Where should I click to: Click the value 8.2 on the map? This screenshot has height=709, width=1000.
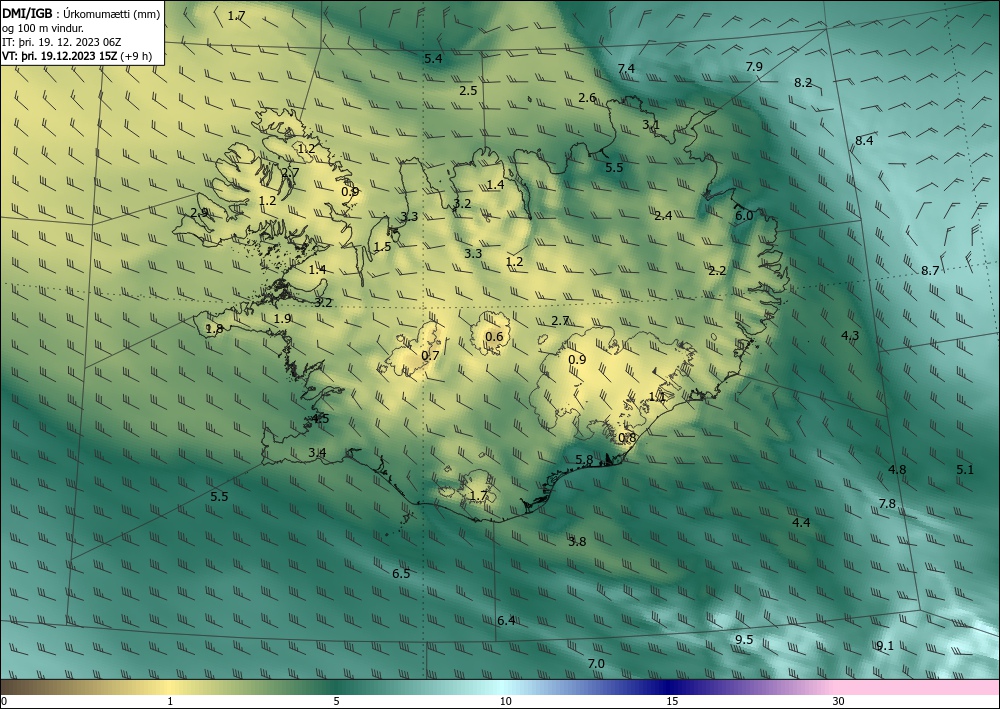[803, 82]
